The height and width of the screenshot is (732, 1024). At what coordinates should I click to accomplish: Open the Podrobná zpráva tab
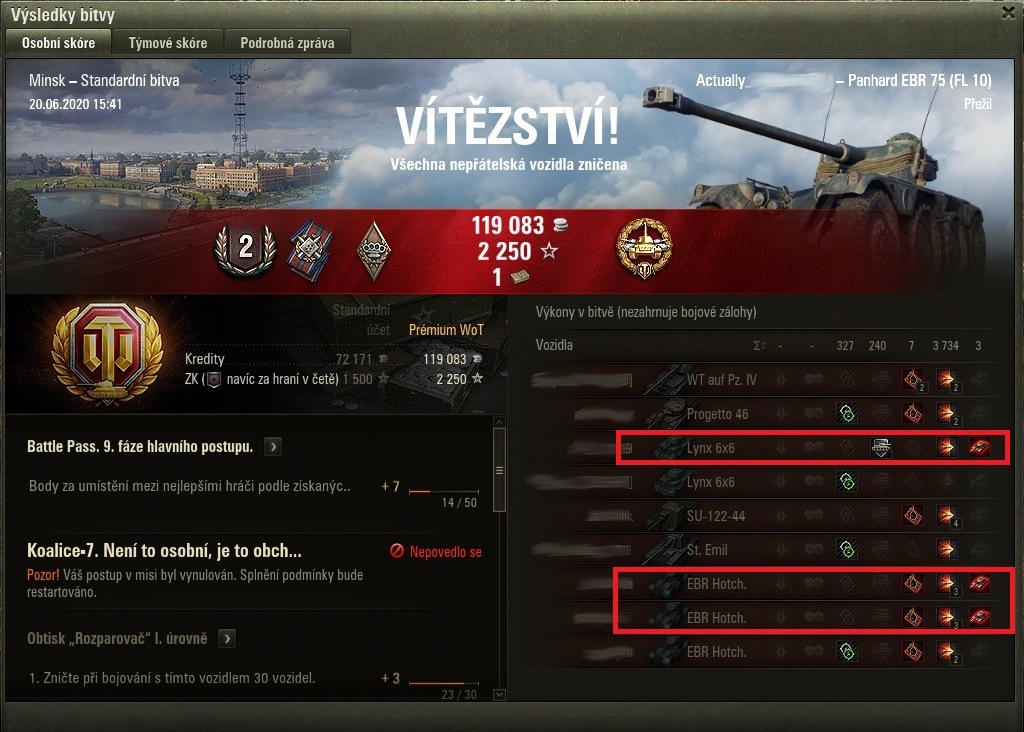(287, 43)
